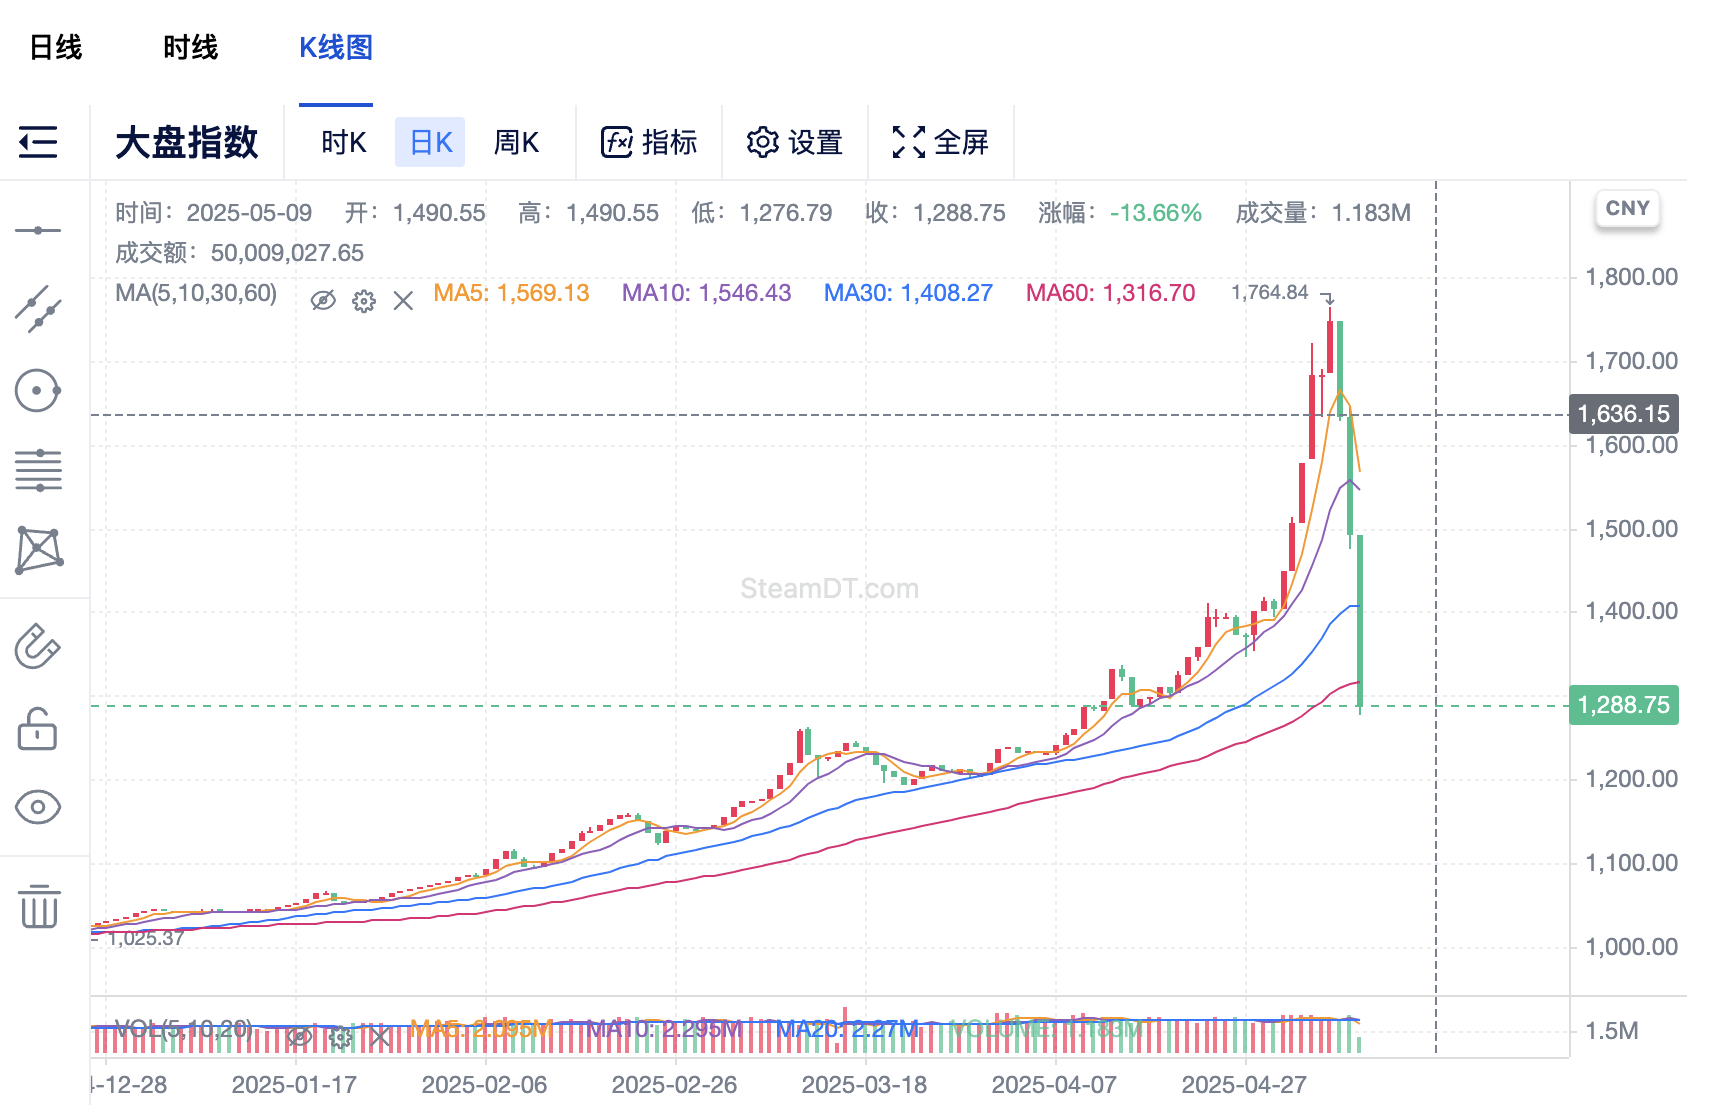Open the CNY currency selector

tap(1627, 208)
